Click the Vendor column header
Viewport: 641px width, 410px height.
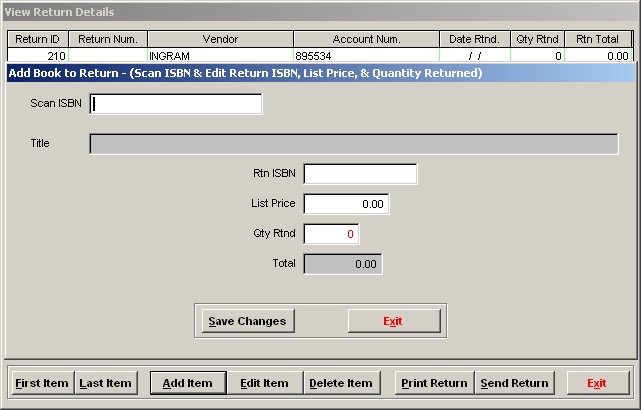pos(221,39)
